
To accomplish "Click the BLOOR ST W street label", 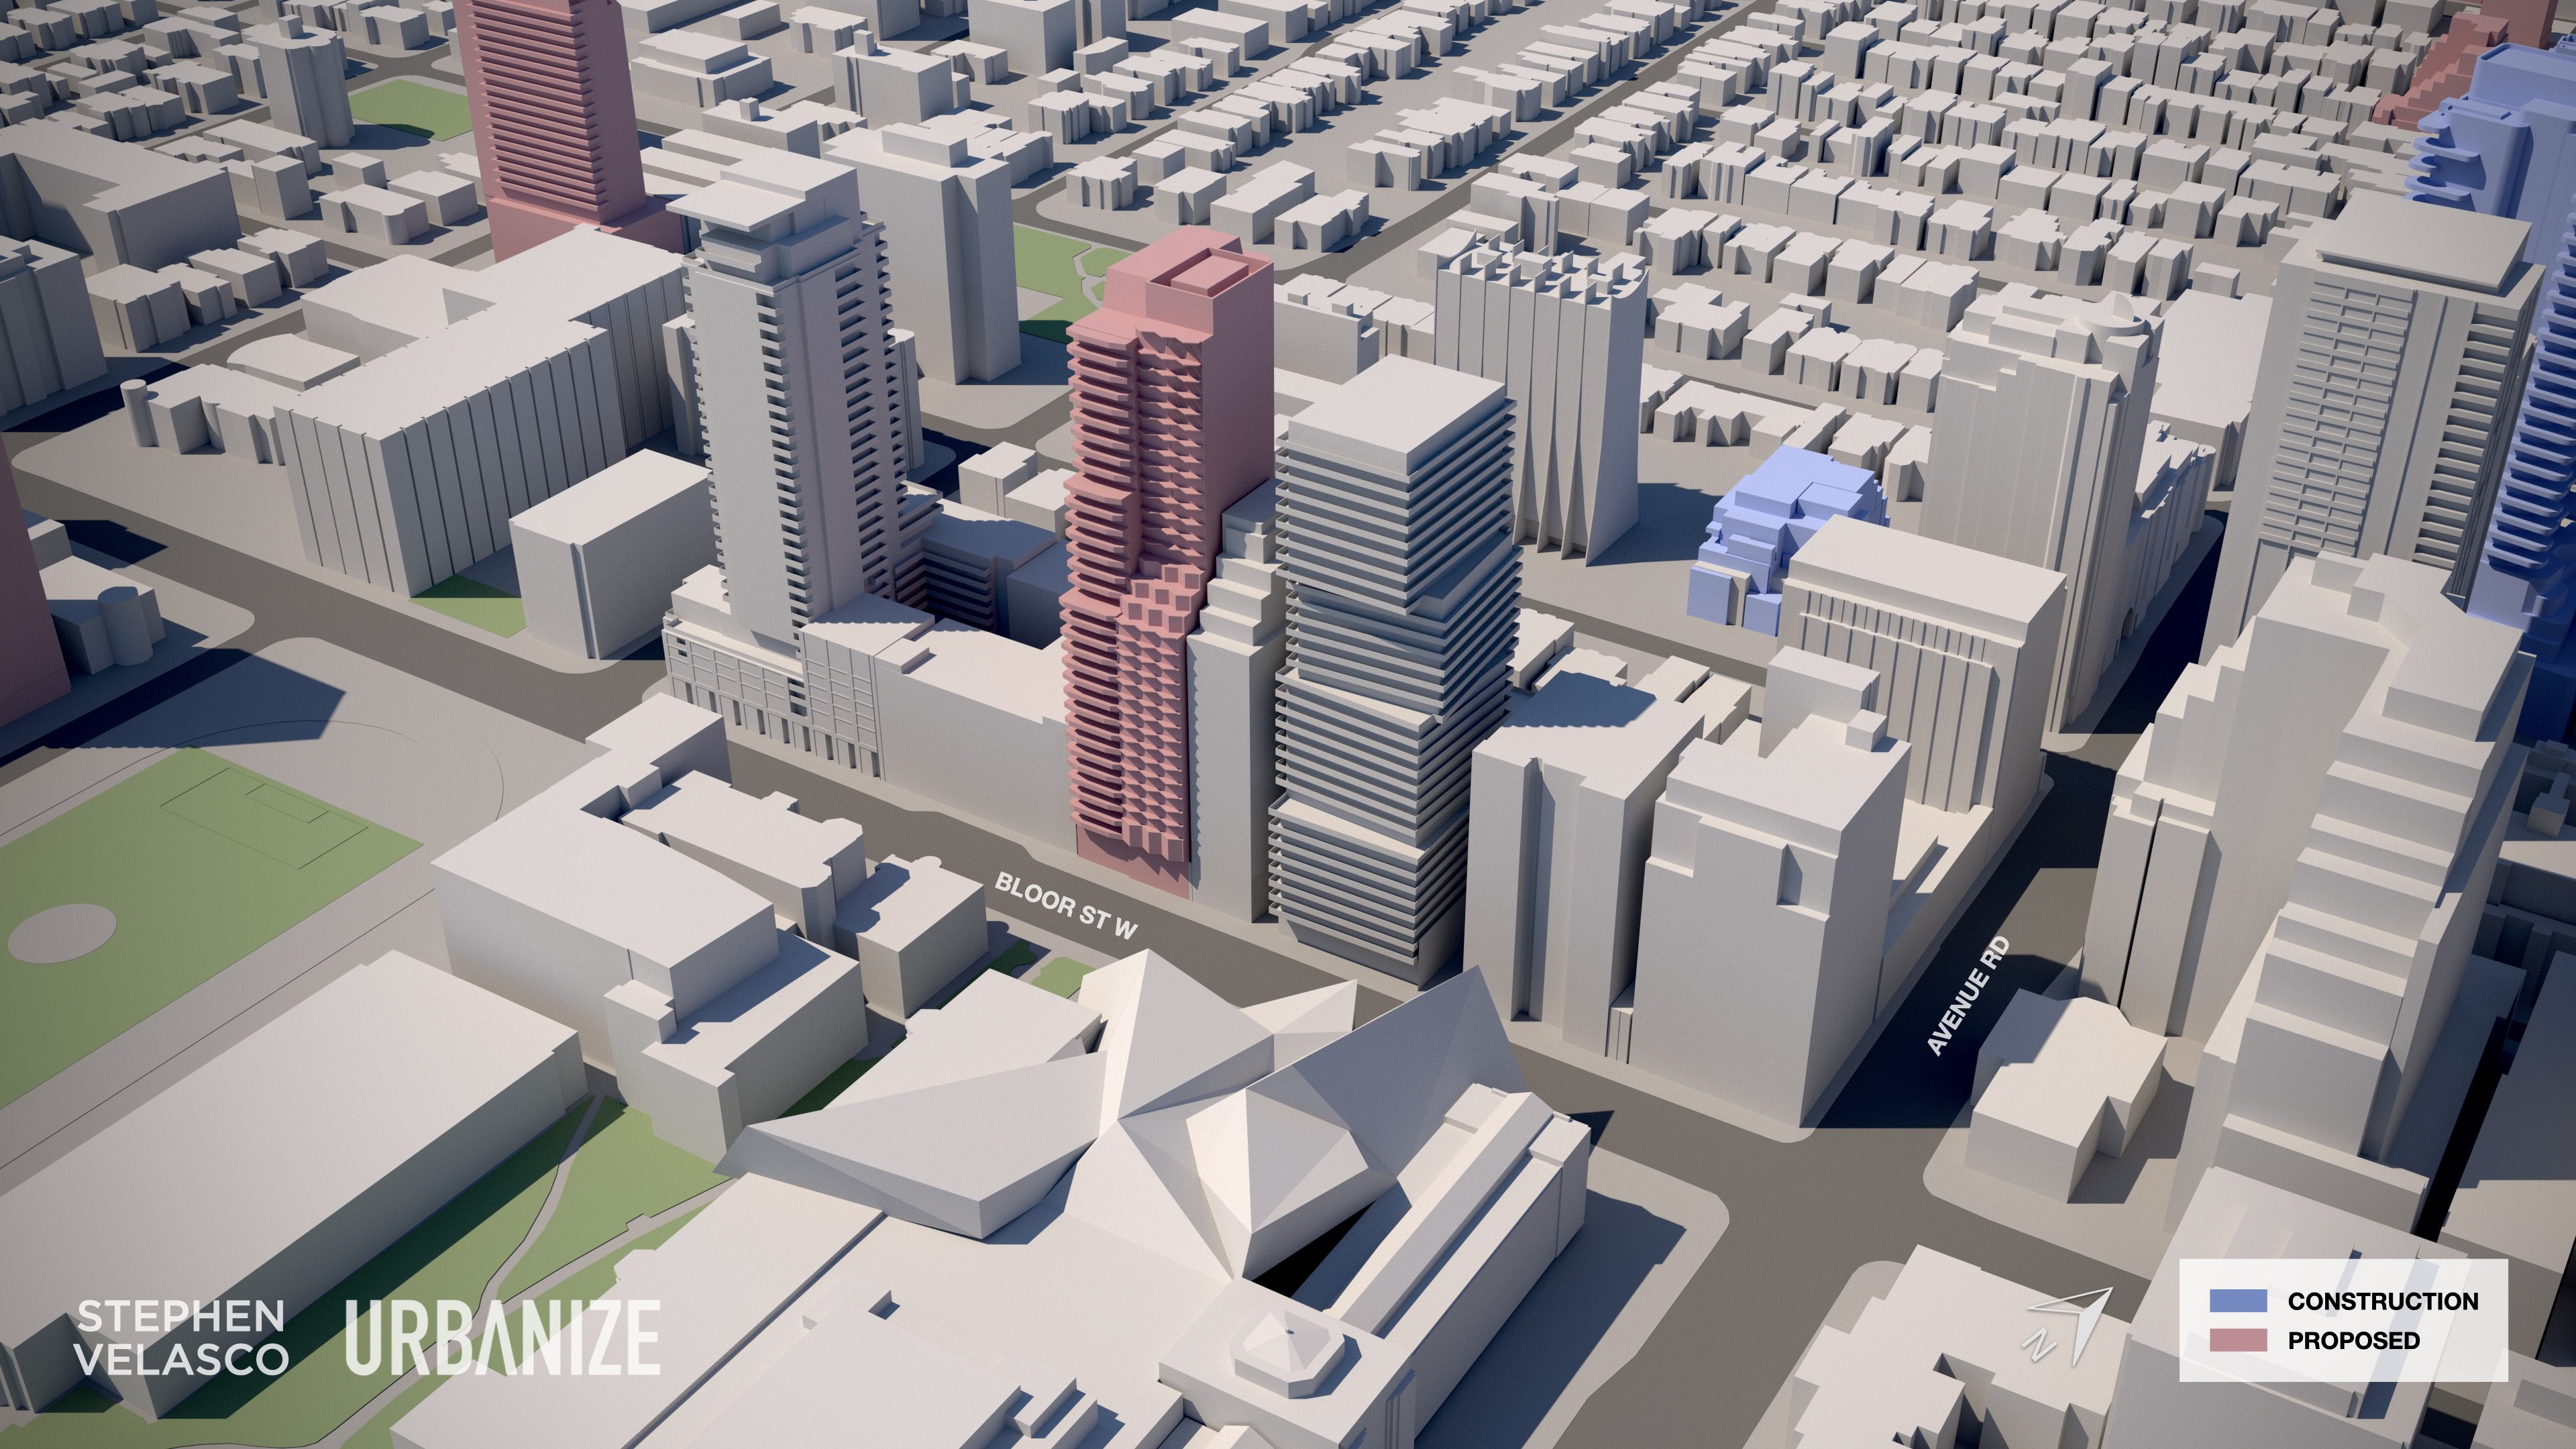I will coord(1067,906).
